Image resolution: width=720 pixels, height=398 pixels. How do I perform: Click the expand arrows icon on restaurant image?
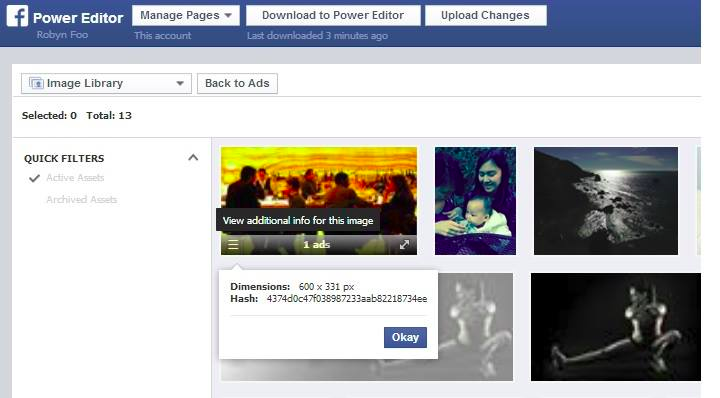pos(404,245)
